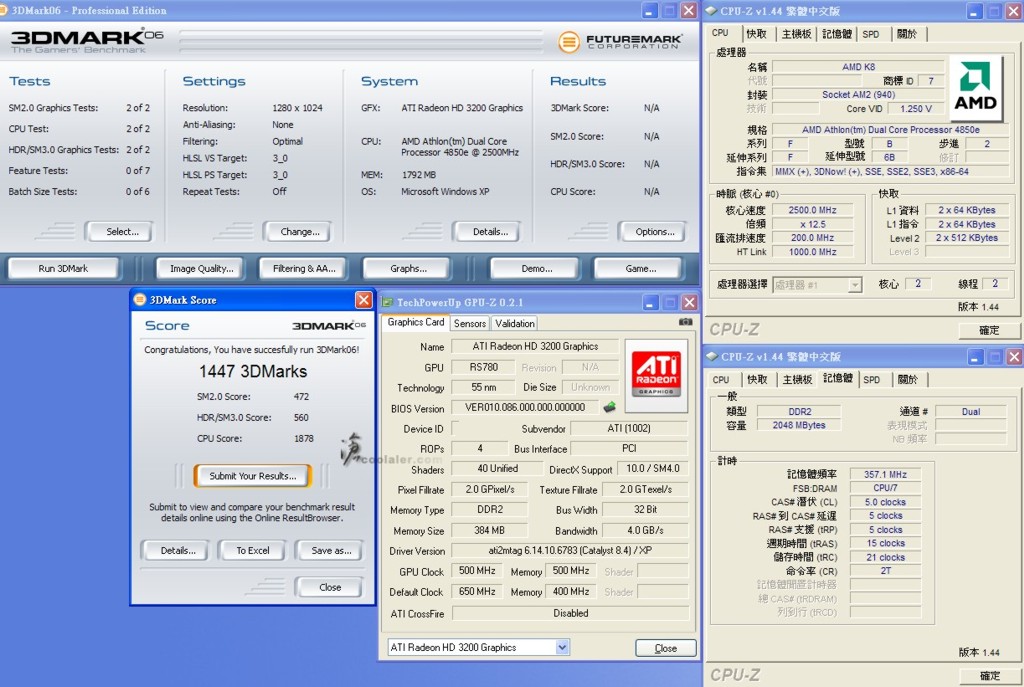Open the SPD tab in upper CPU-Z window

[x=871, y=34]
